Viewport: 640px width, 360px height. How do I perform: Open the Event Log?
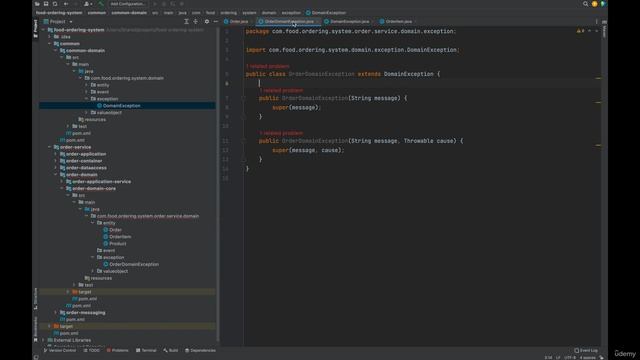(x=586, y=351)
